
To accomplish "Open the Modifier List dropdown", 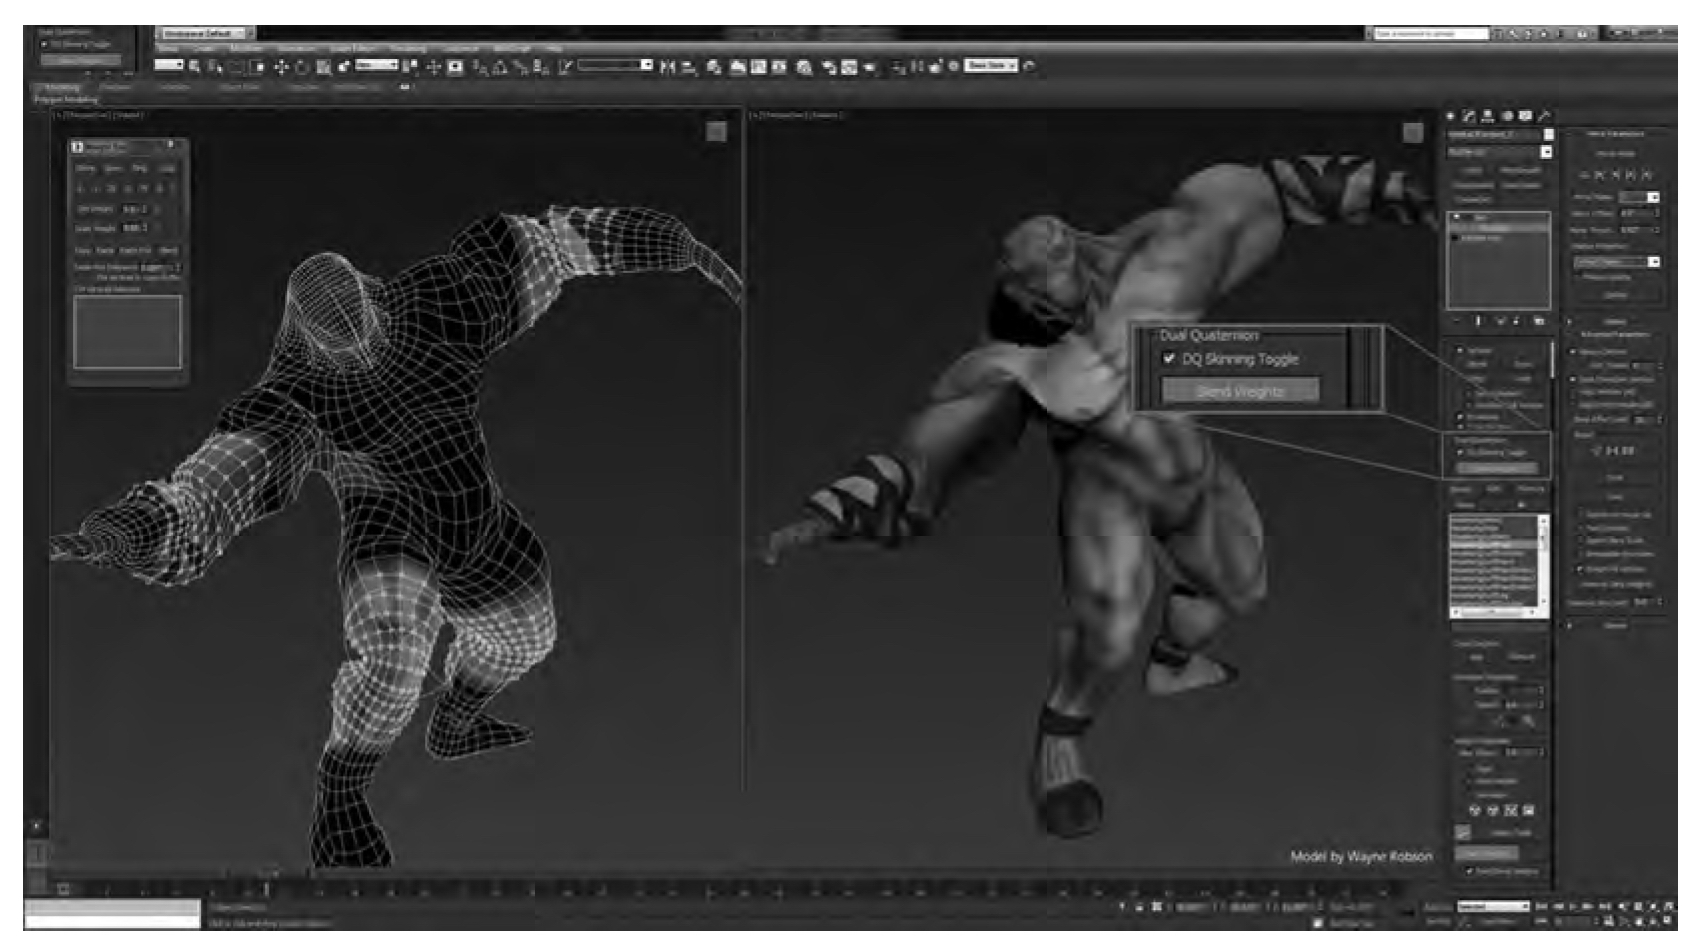I will click(x=1500, y=152).
